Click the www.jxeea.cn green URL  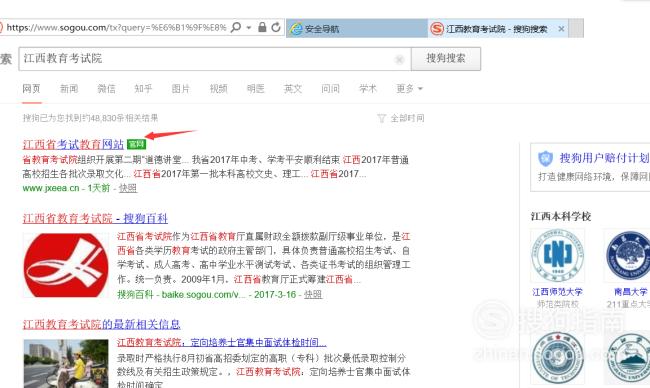51,188
